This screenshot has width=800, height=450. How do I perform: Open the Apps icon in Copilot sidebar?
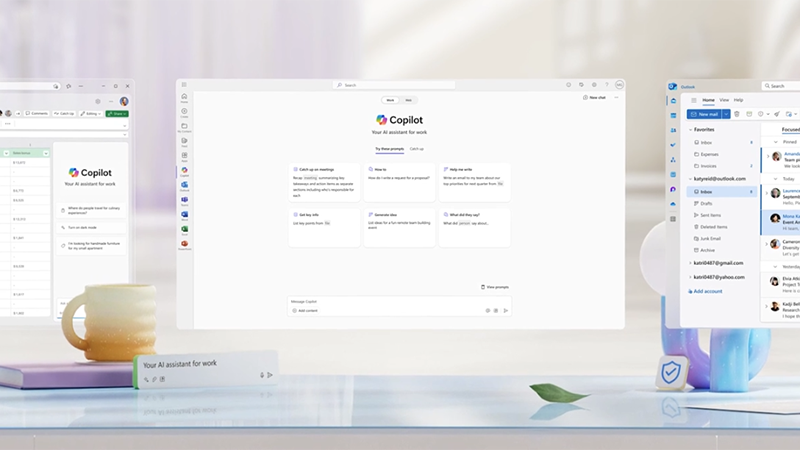[x=184, y=157]
